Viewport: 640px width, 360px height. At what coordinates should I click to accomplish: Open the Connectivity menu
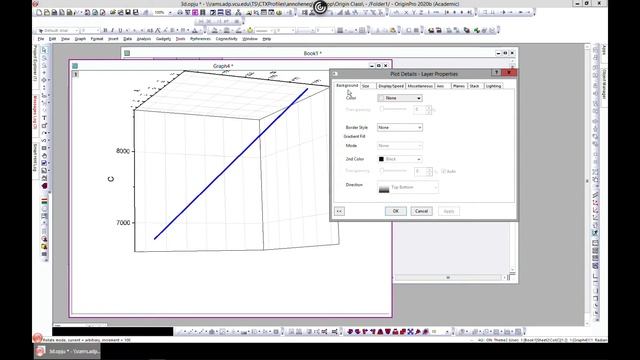coord(227,39)
